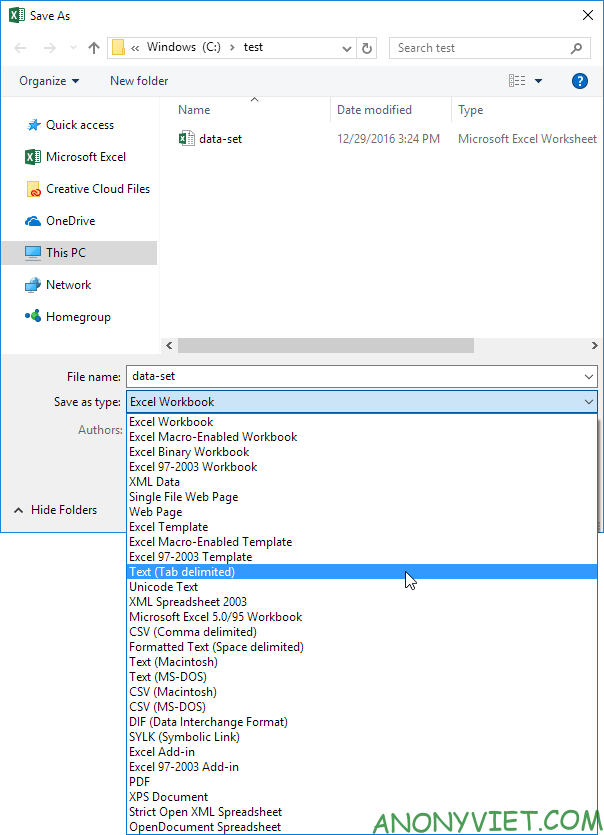
Task: Choose CSV (Comma delimited) file type
Action: [x=193, y=632]
